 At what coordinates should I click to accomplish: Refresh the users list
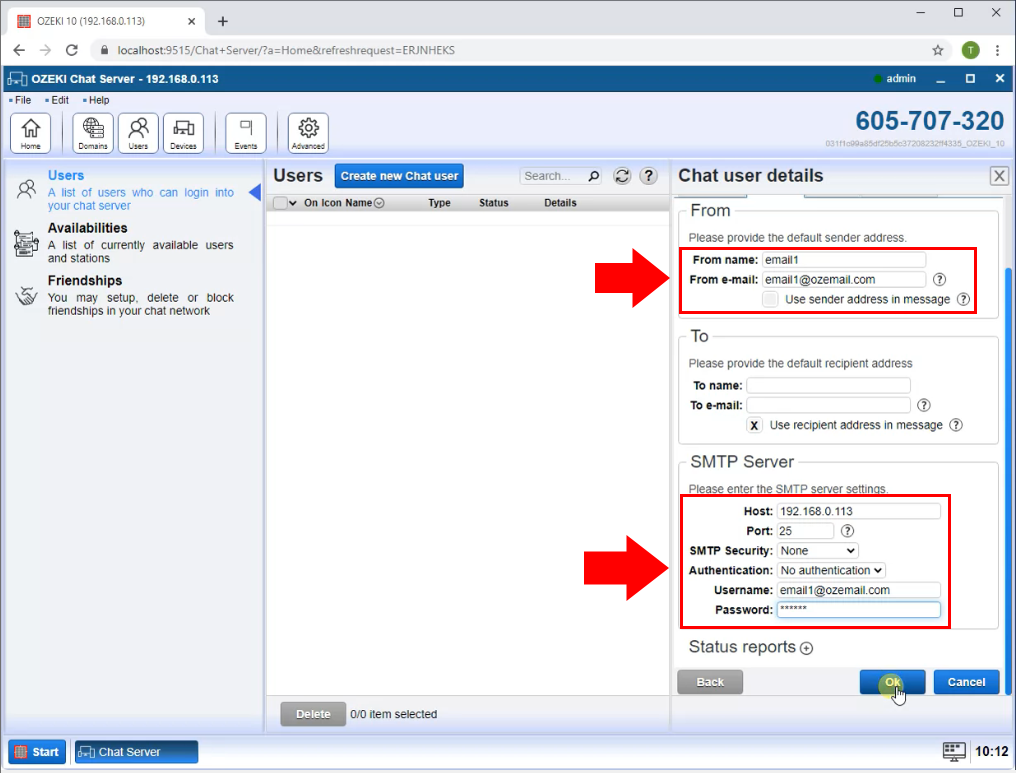[622, 175]
